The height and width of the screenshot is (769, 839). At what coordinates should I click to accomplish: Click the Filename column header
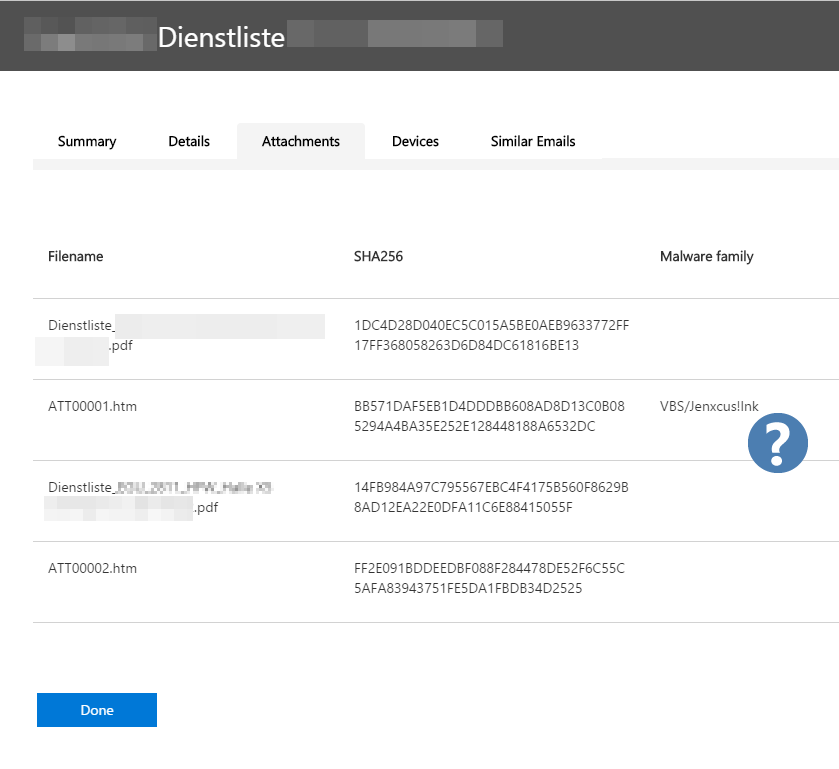point(75,256)
